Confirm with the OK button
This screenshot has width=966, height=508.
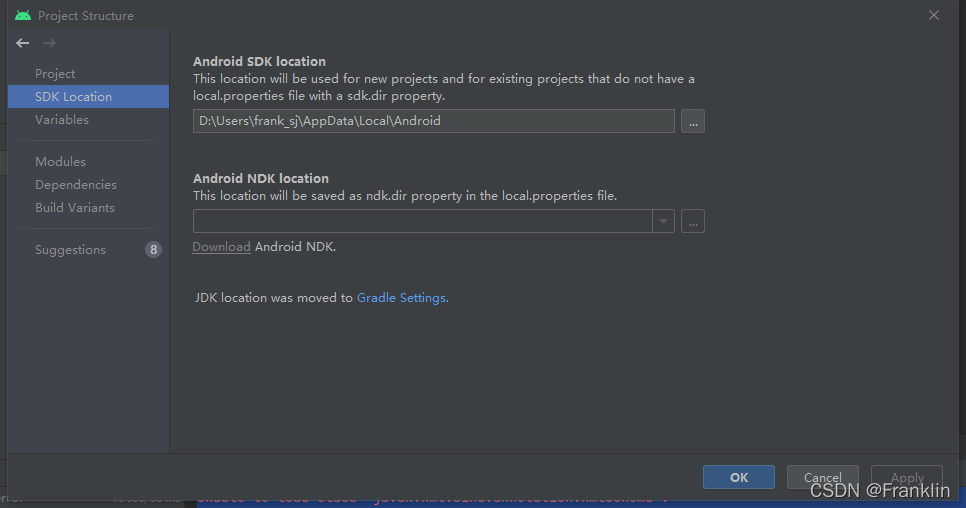[739, 477]
